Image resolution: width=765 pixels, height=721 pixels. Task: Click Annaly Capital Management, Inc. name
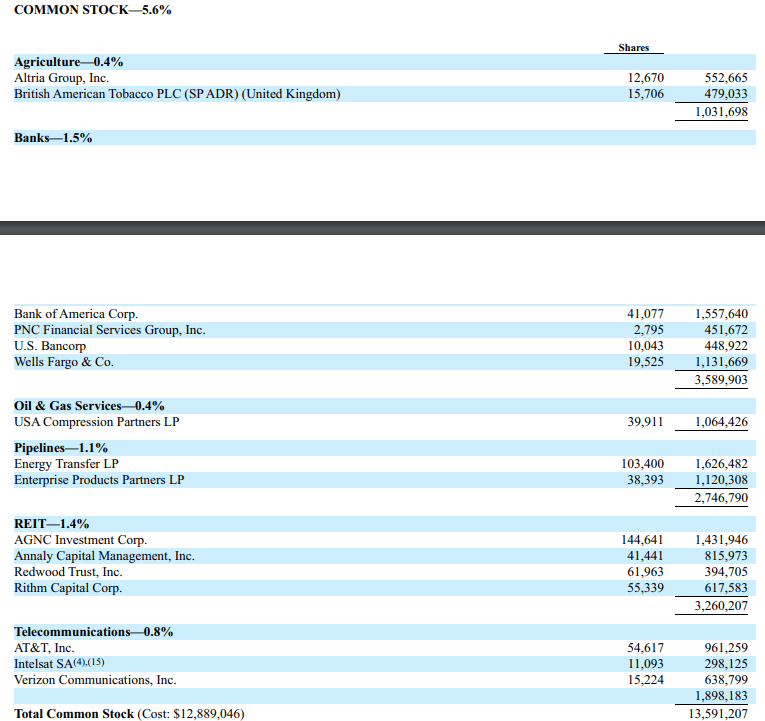[104, 557]
